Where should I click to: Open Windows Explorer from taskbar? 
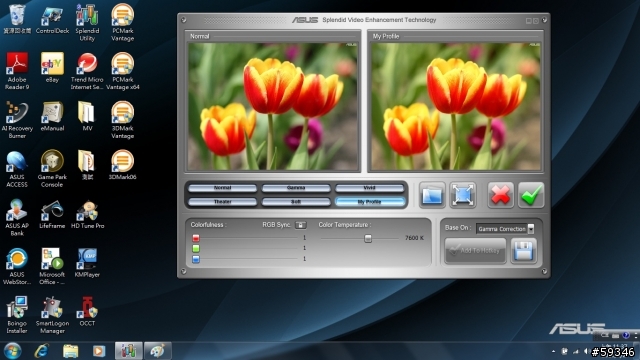pyautogui.click(x=70, y=351)
